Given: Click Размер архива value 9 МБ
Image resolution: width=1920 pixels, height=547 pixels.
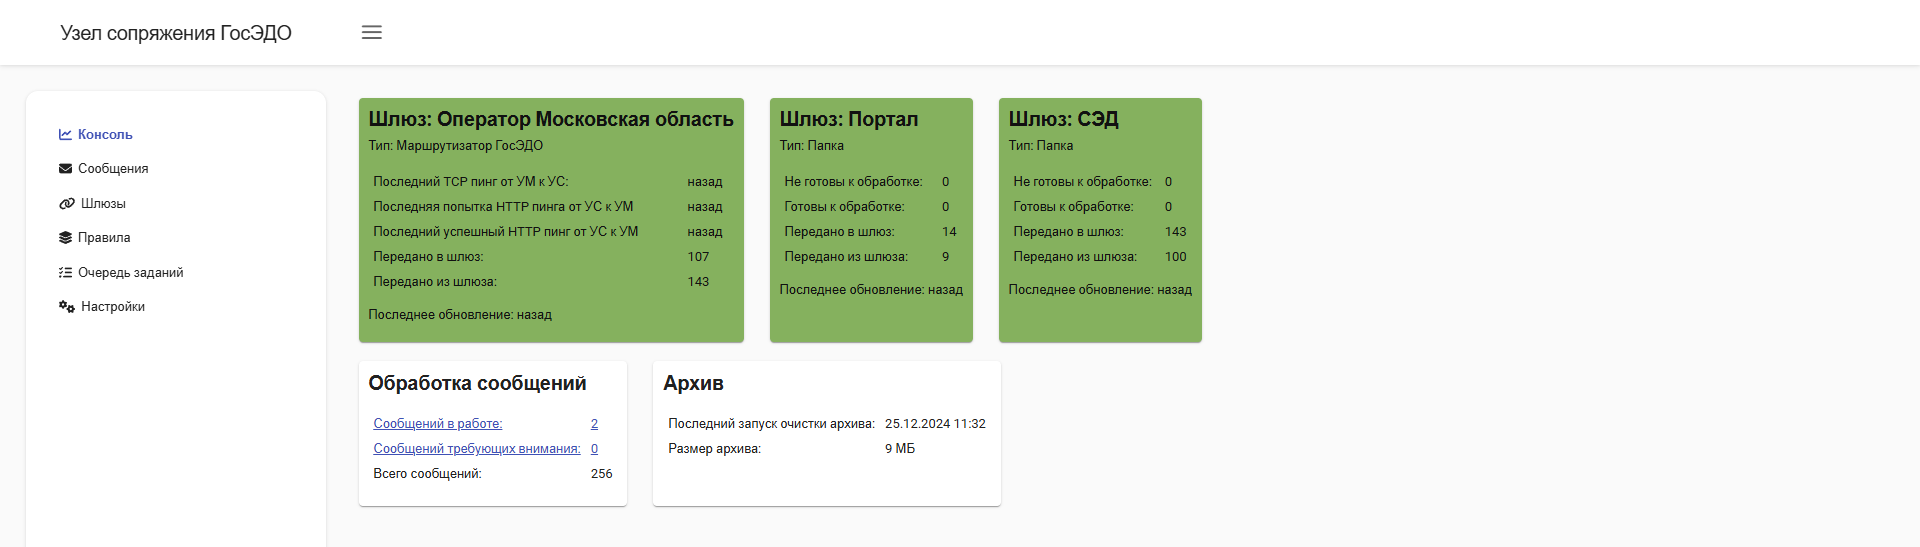Looking at the screenshot, I should [899, 448].
